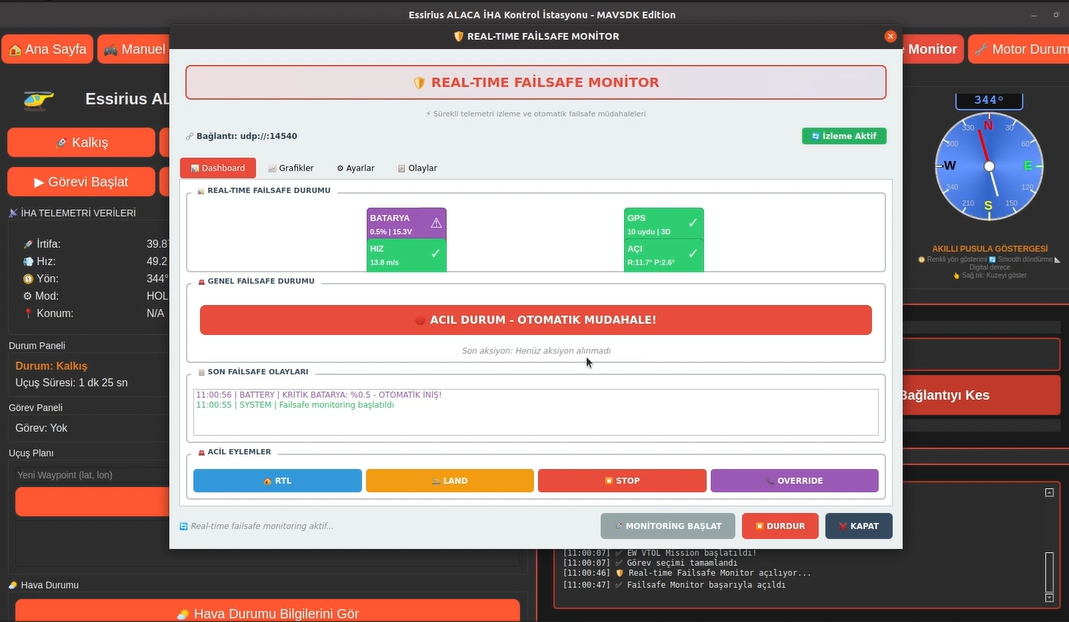This screenshot has height=622, width=1069.
Task: Activate the purple OVERRIDE button
Action: point(794,481)
